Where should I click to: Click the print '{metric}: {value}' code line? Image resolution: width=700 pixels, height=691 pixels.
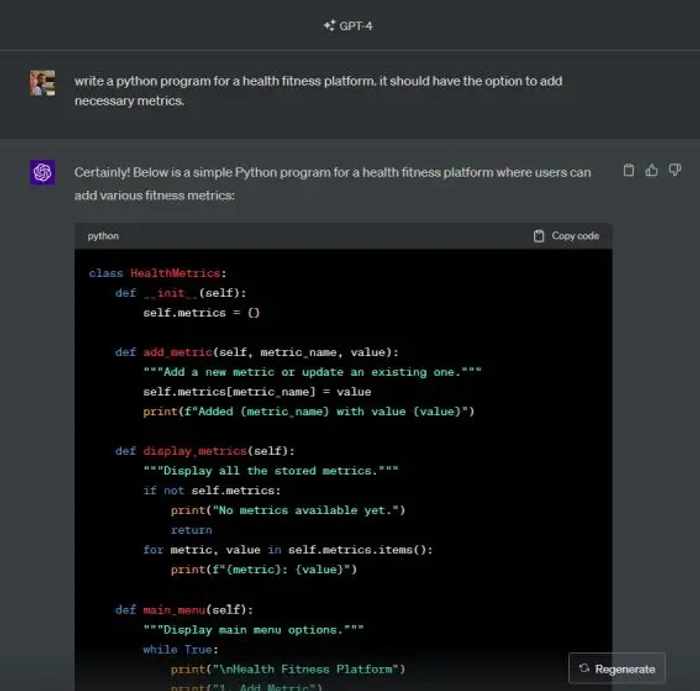click(x=264, y=569)
